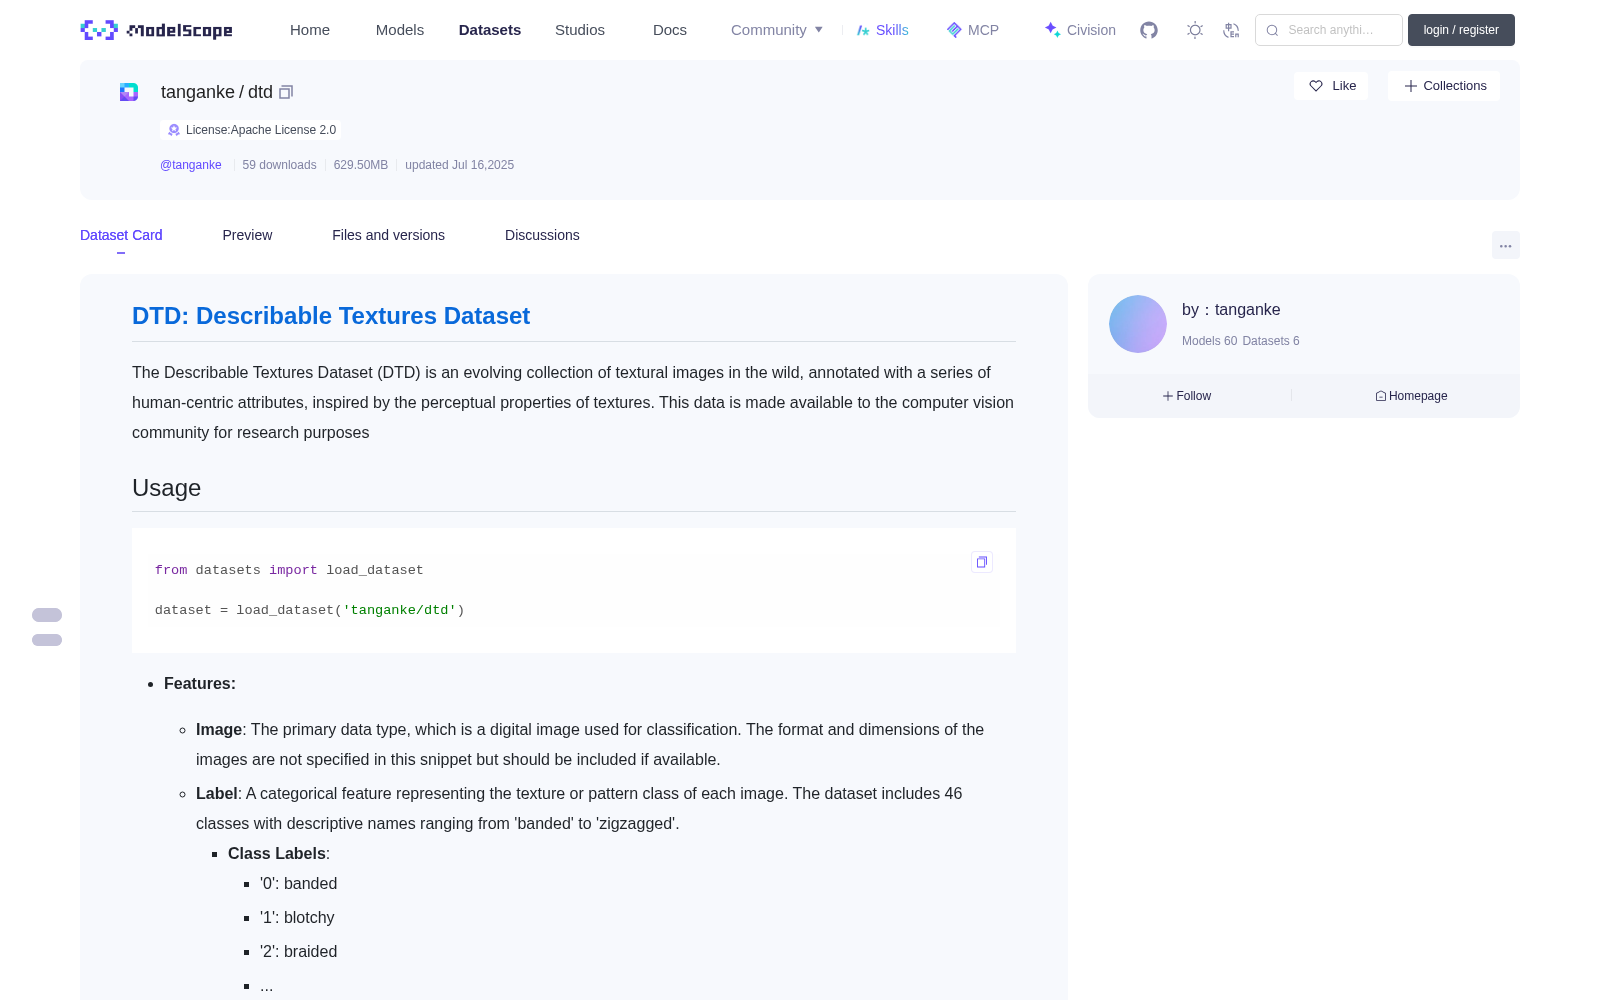
Task: Visit the author Homepage link
Action: [x=1411, y=396]
